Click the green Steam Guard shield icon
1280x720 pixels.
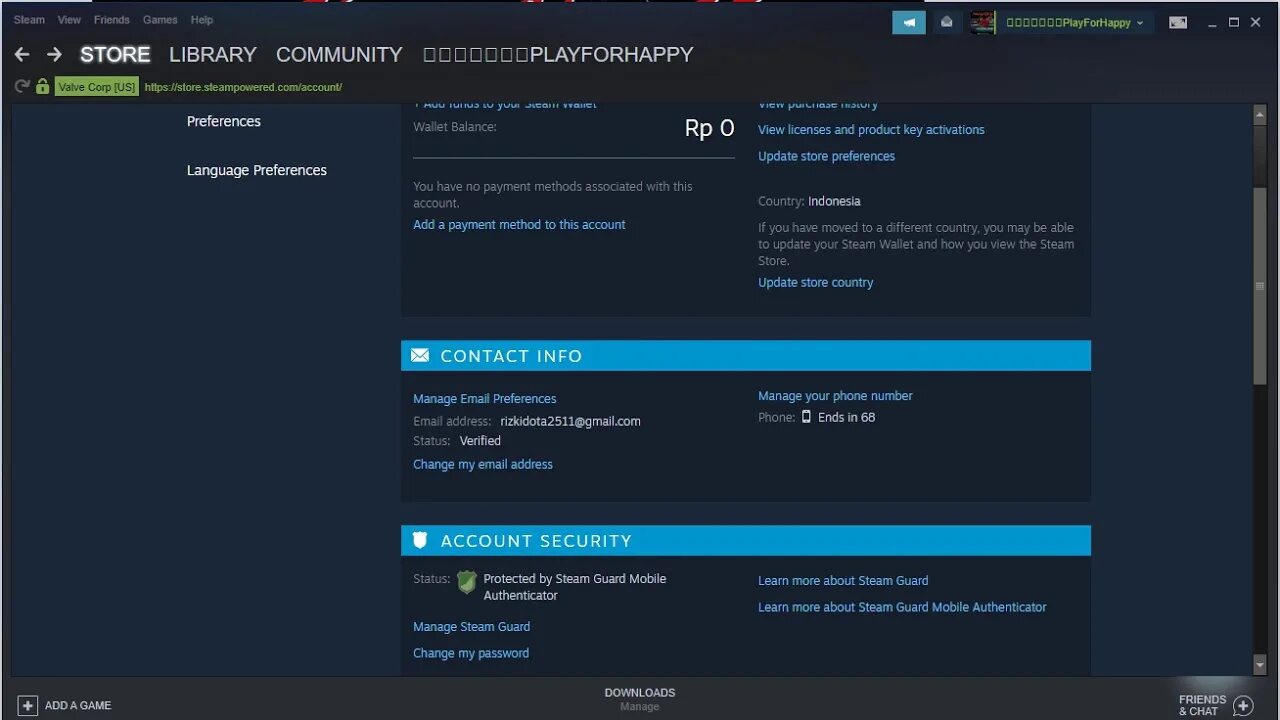466,581
